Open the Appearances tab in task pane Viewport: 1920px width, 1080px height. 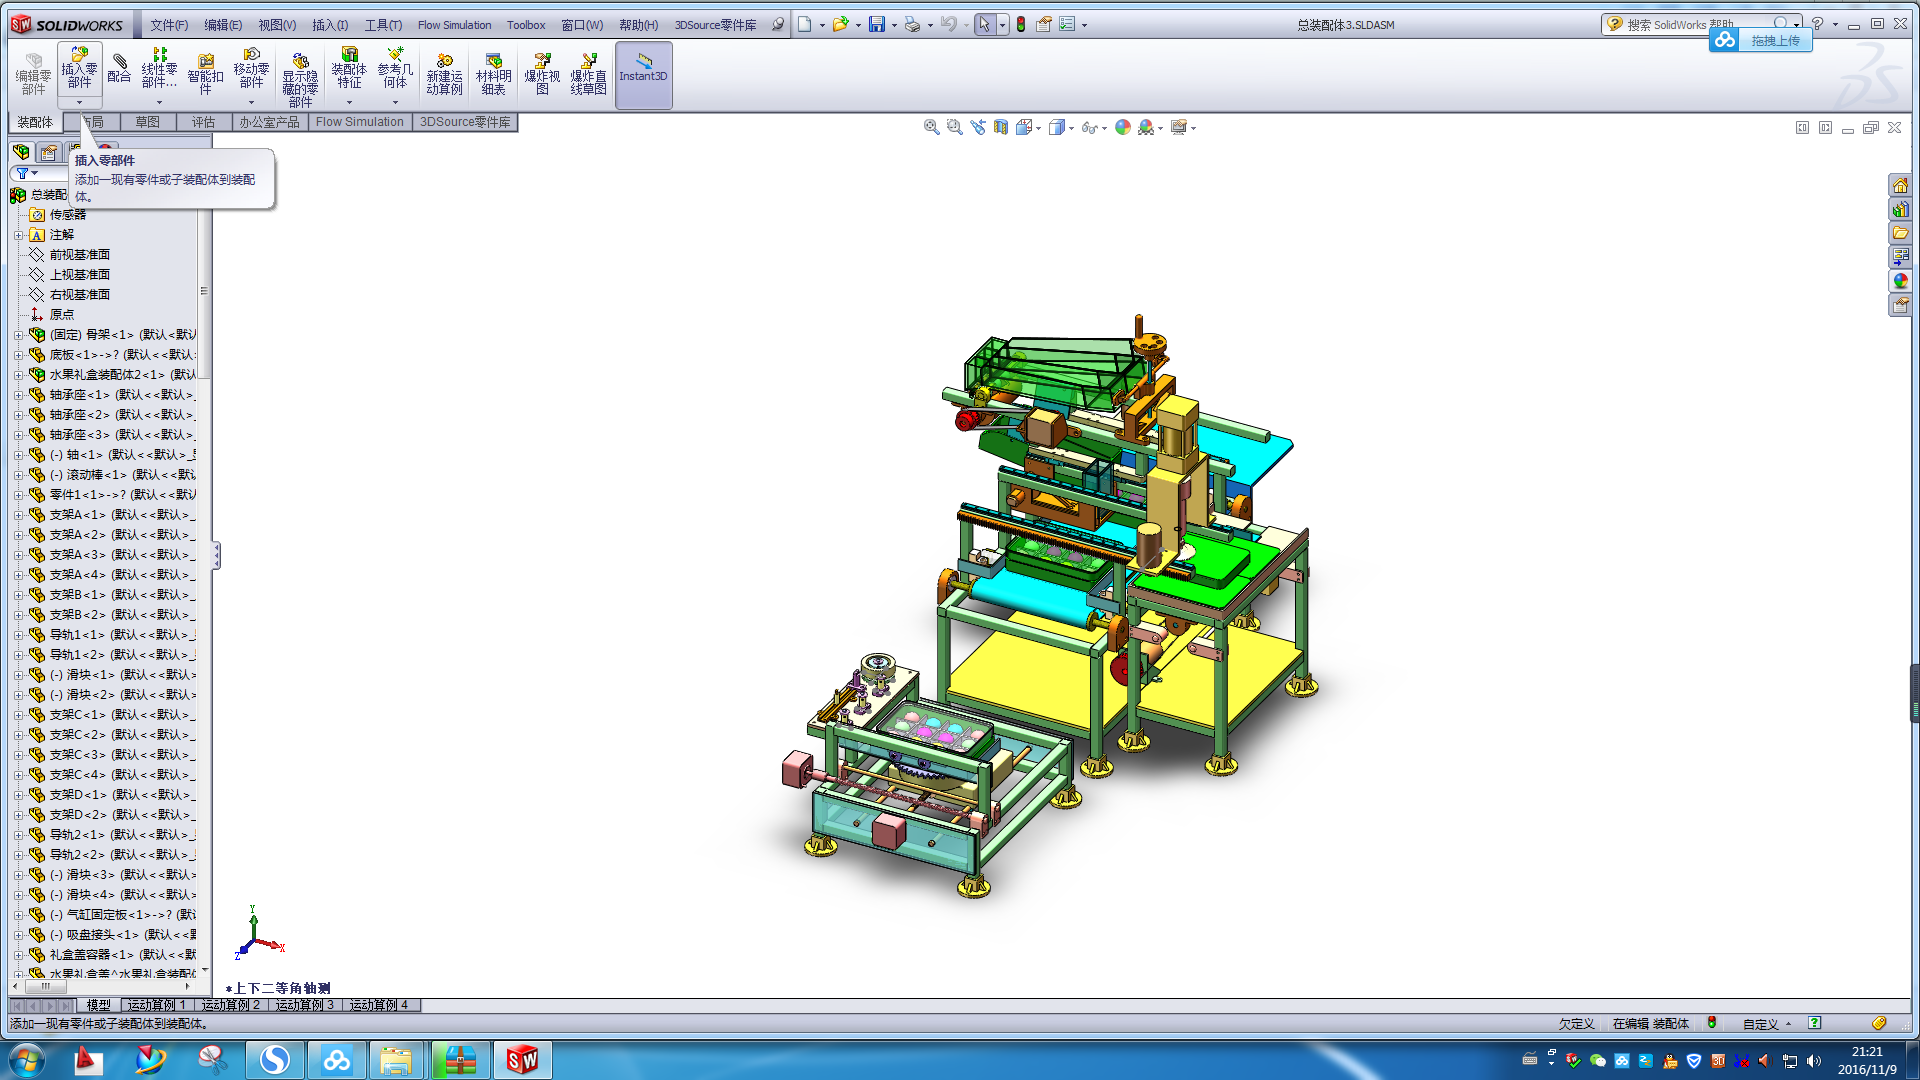[x=1900, y=281]
